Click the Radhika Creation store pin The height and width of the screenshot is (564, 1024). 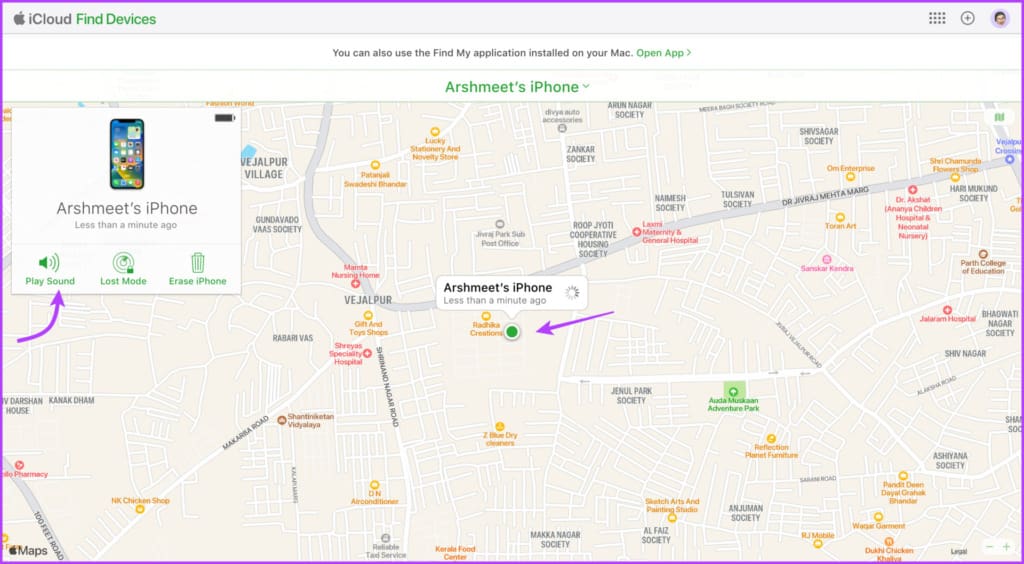click(x=486, y=316)
